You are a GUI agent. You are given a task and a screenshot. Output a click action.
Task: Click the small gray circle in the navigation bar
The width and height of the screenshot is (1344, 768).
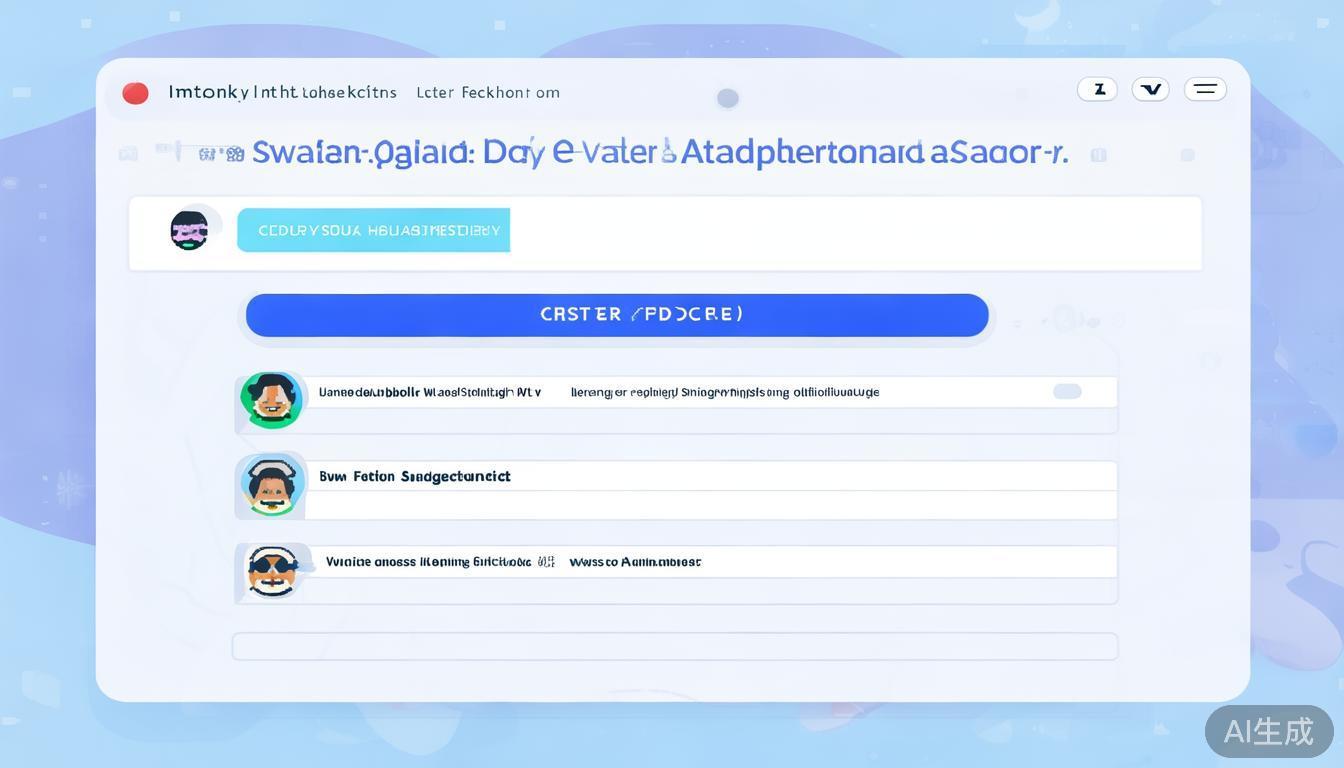pyautogui.click(x=727, y=97)
